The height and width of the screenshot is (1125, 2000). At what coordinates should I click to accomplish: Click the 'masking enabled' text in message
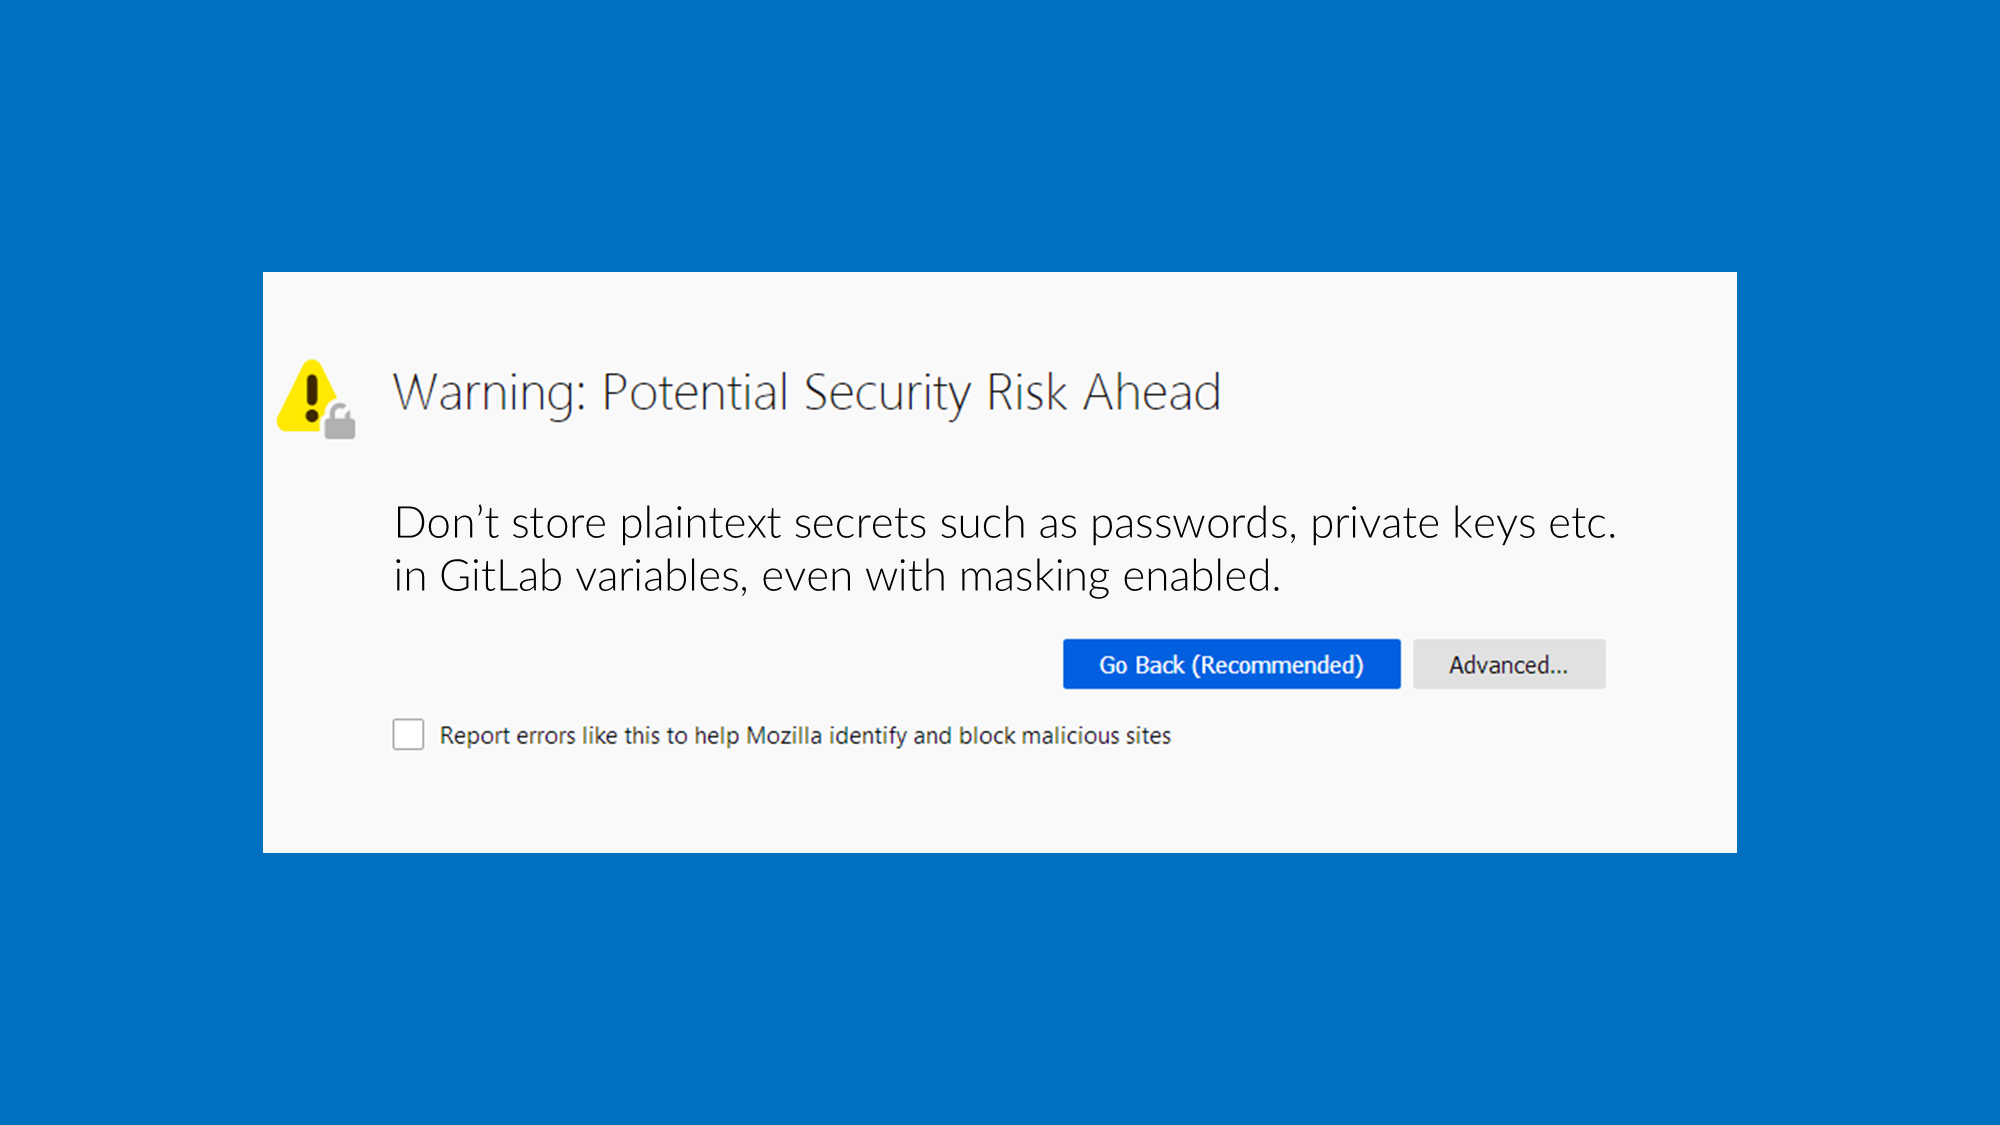tap(1118, 577)
